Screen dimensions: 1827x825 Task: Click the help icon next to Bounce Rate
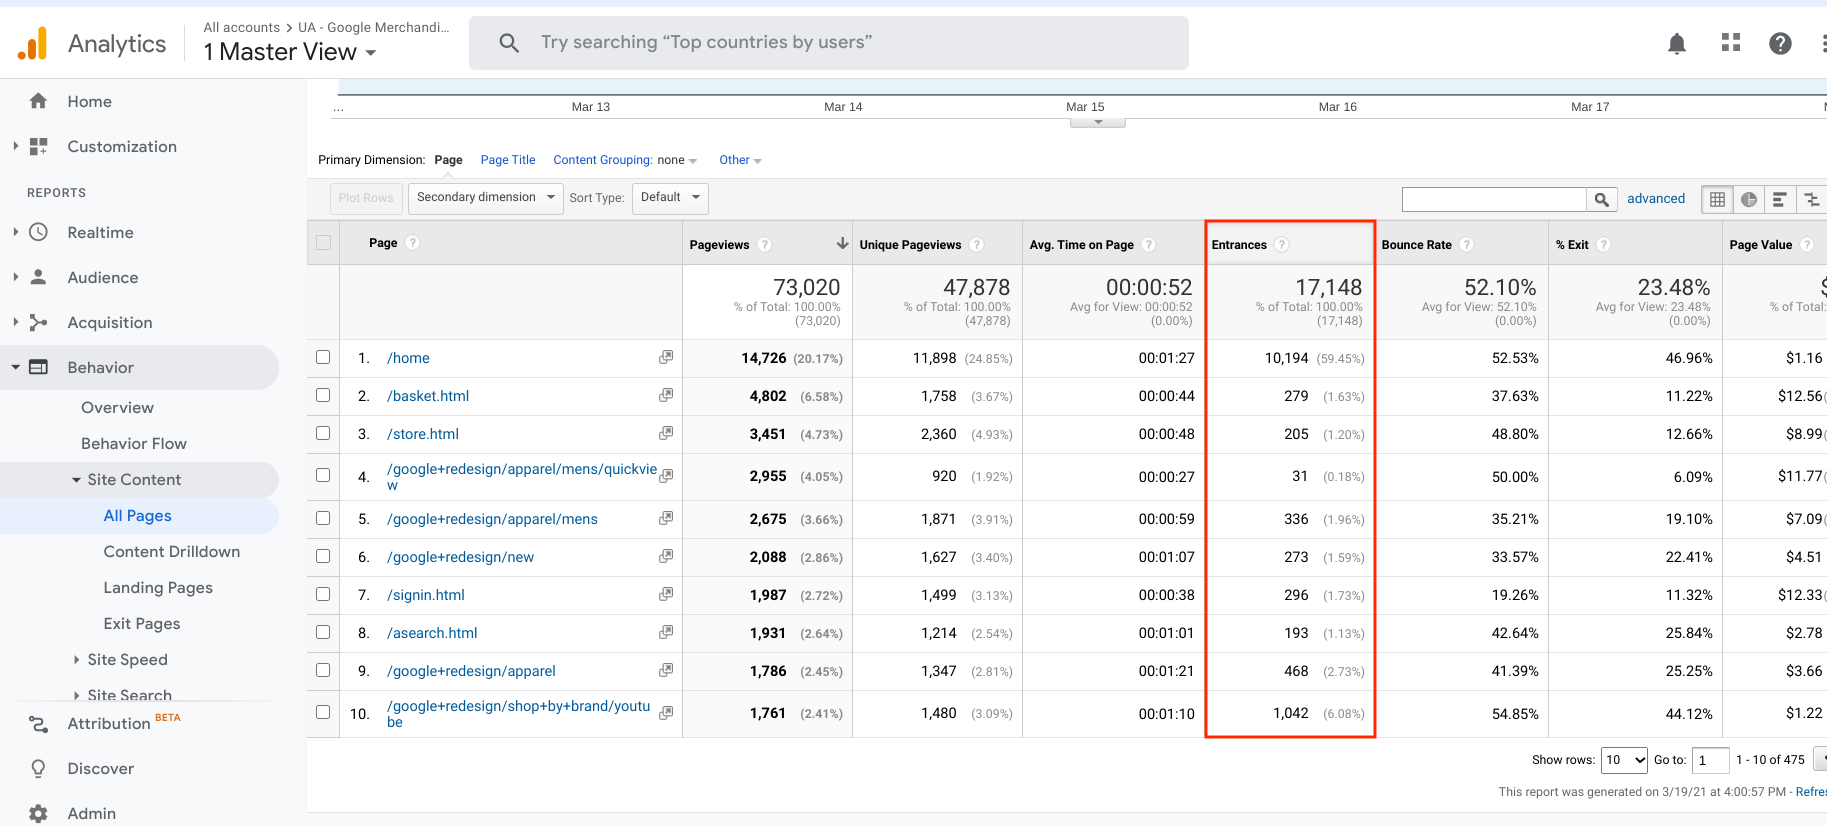click(1467, 244)
